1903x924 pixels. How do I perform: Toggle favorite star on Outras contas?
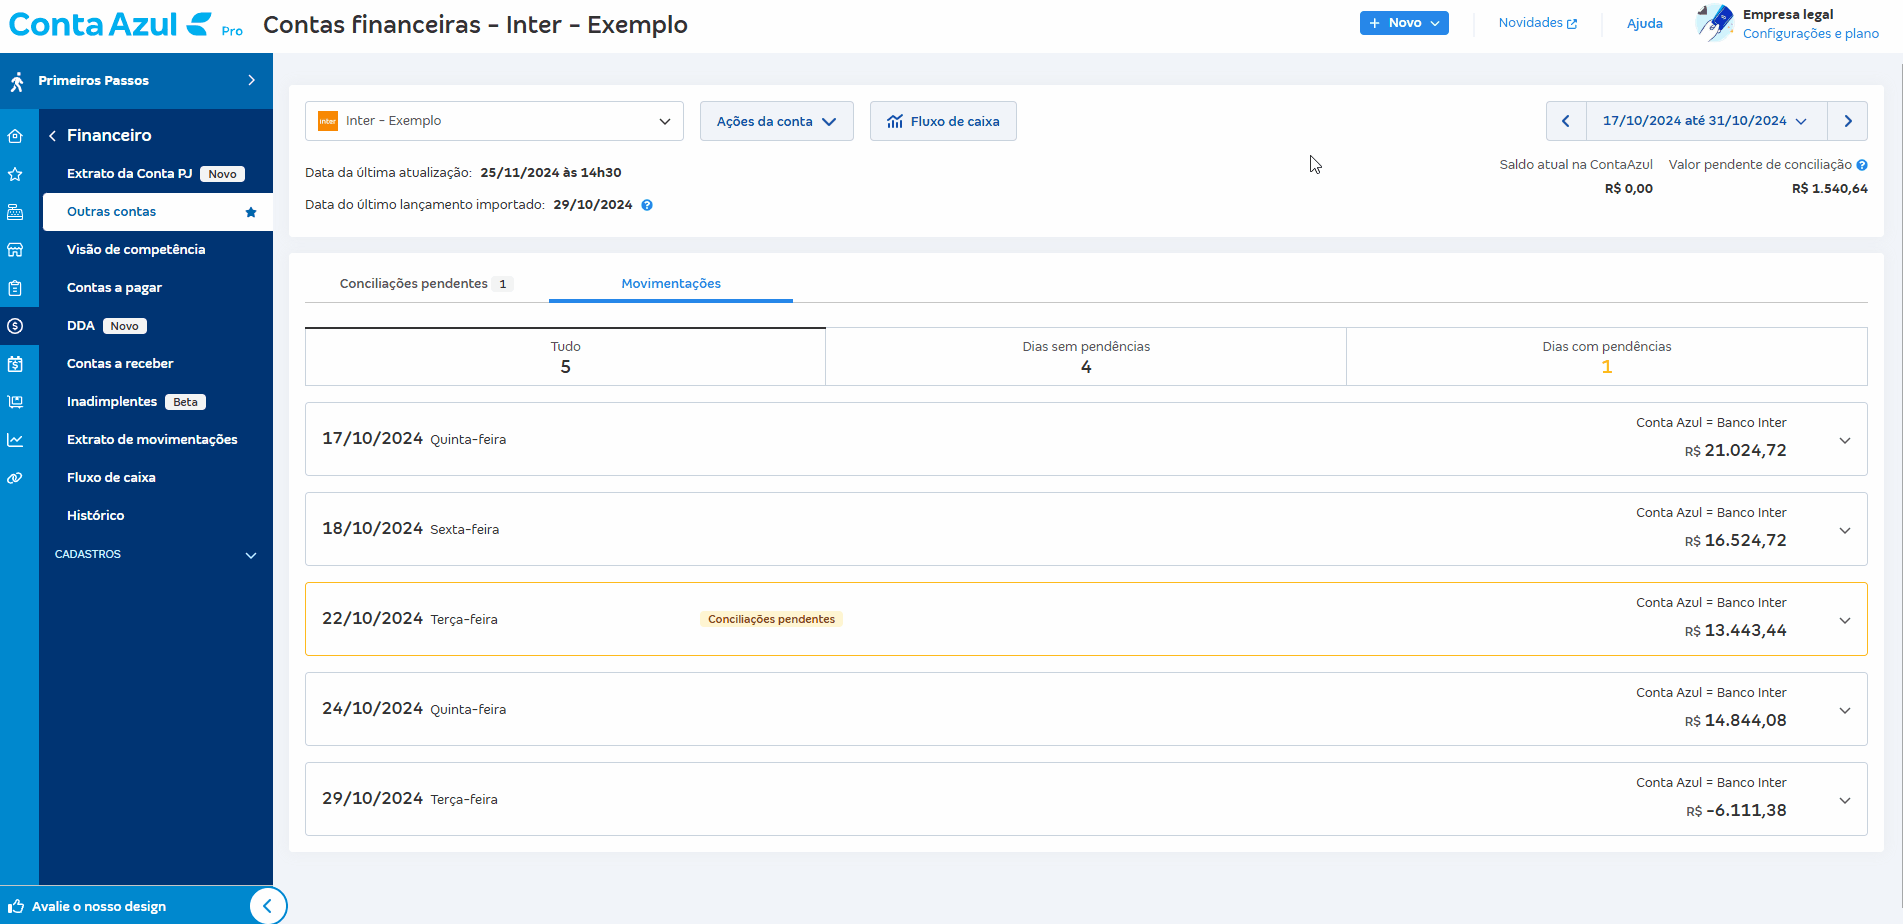[251, 212]
